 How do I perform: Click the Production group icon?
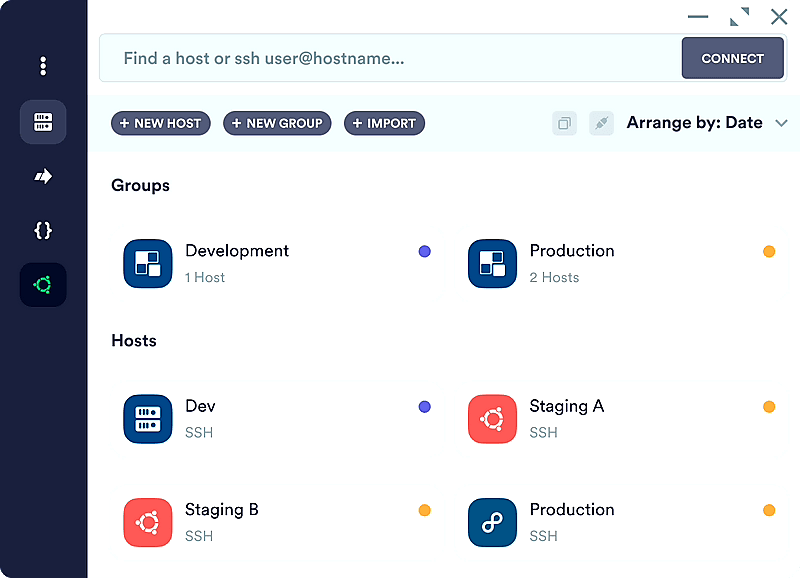coord(492,263)
